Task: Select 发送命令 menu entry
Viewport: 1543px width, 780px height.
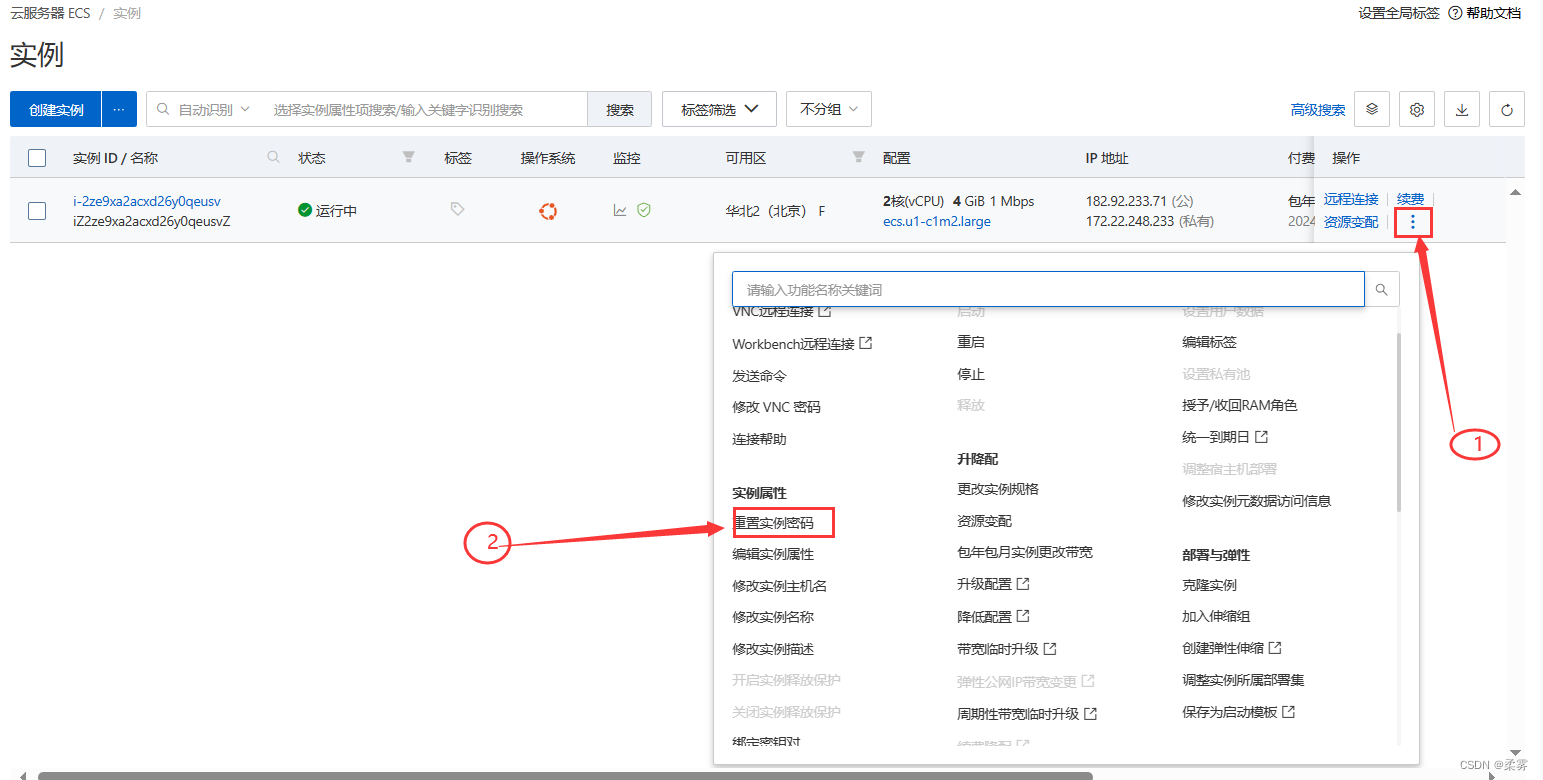Action: (759, 376)
